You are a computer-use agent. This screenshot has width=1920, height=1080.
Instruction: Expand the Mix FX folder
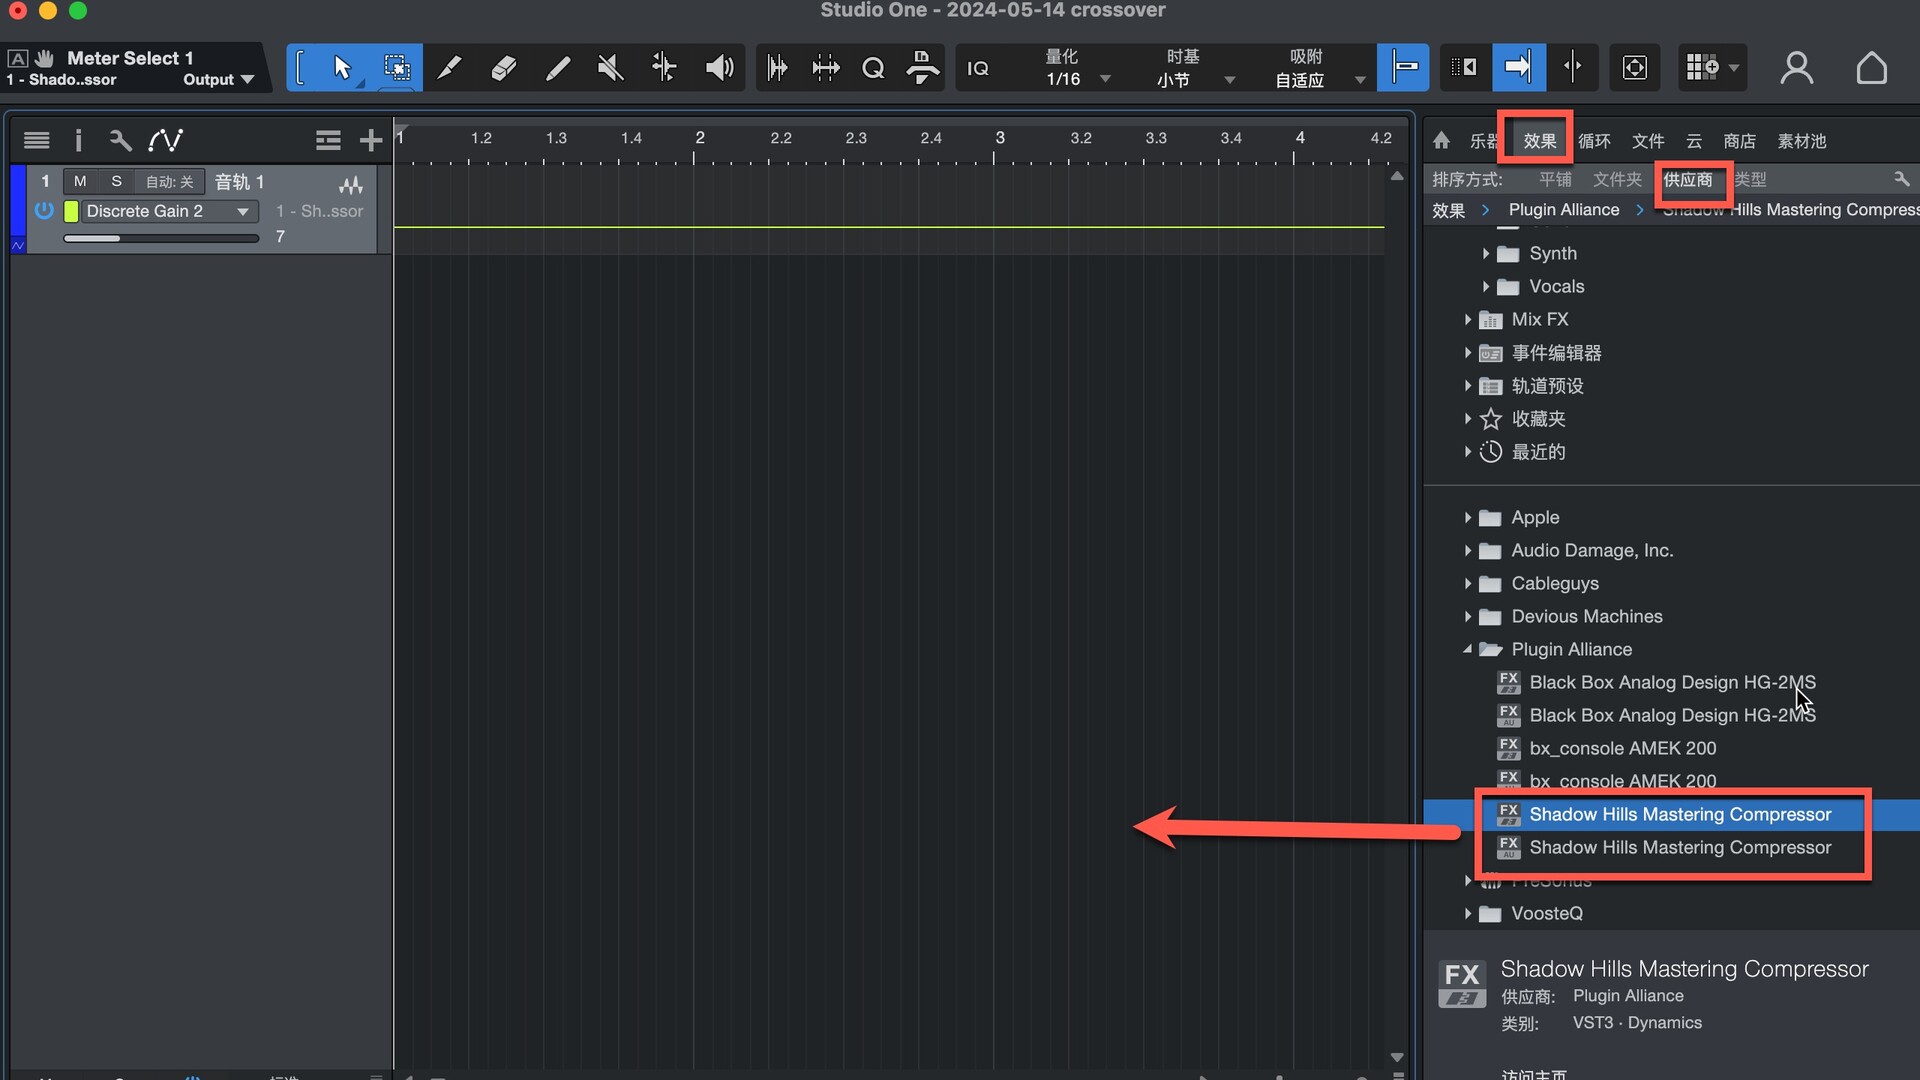pyautogui.click(x=1467, y=319)
